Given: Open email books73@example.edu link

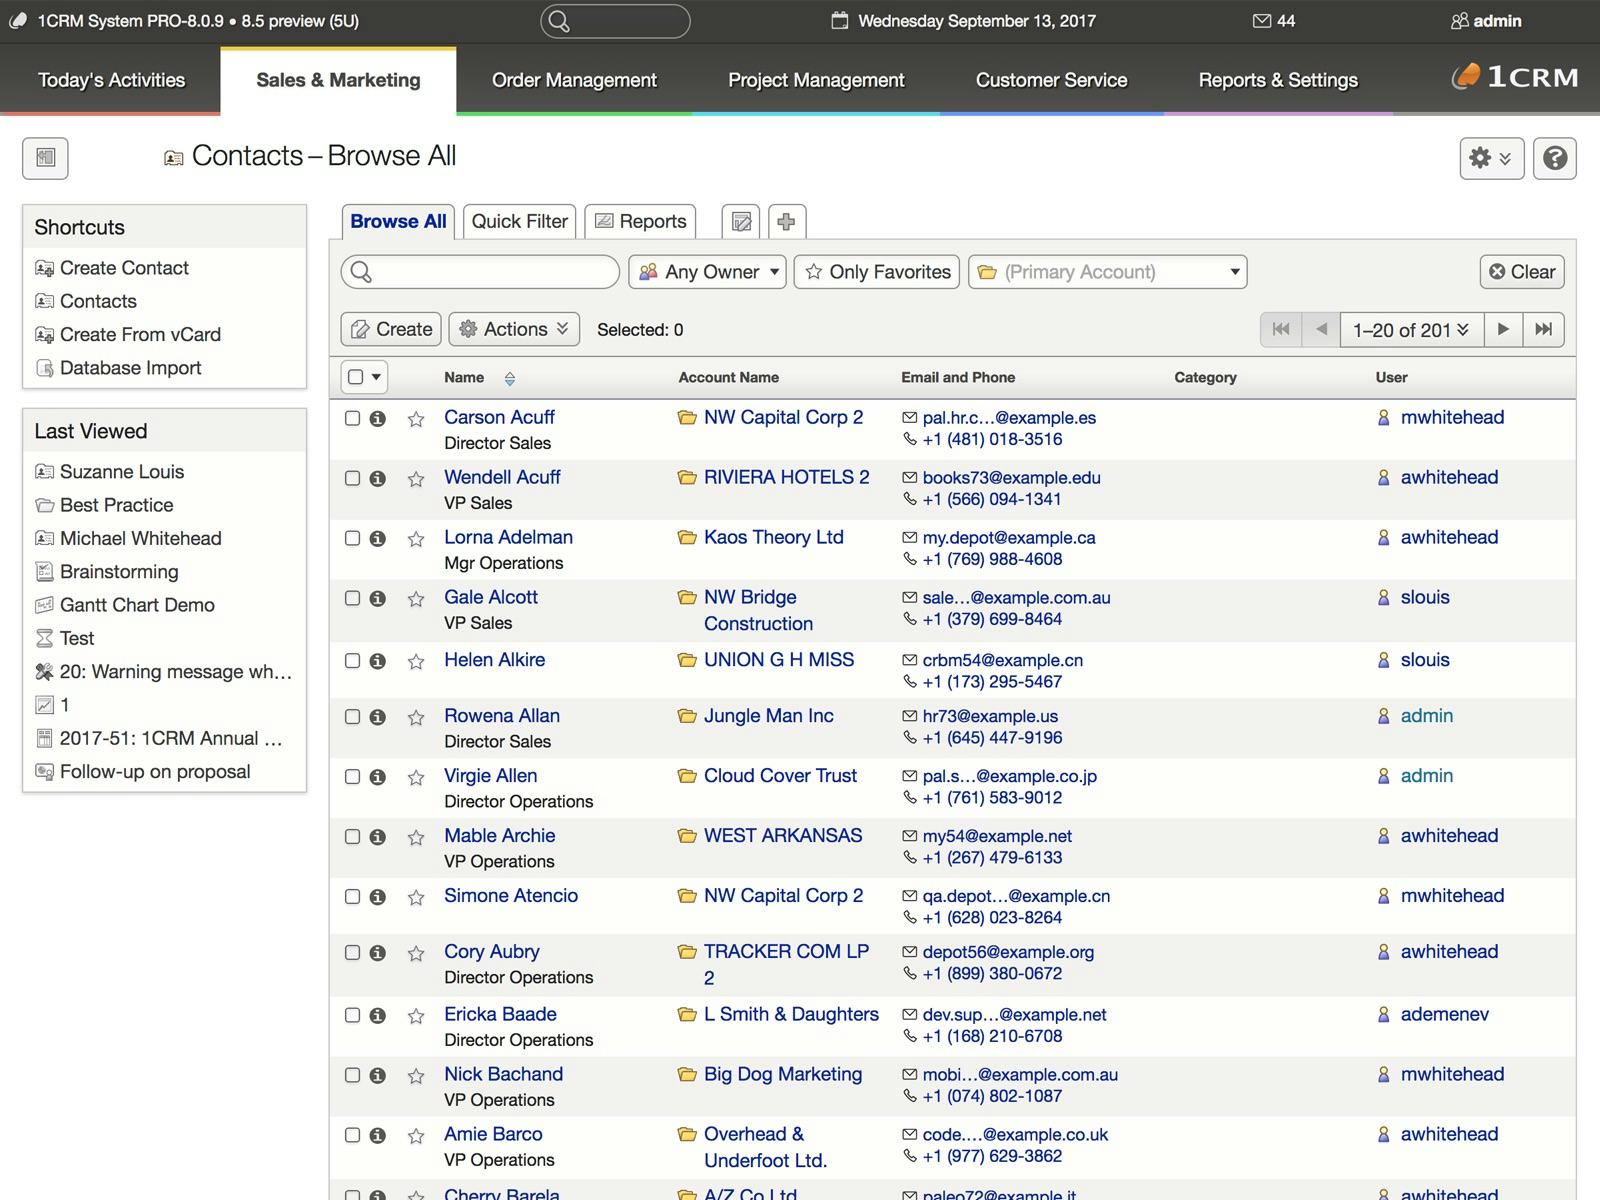Looking at the screenshot, I should pyautogui.click(x=1011, y=478).
